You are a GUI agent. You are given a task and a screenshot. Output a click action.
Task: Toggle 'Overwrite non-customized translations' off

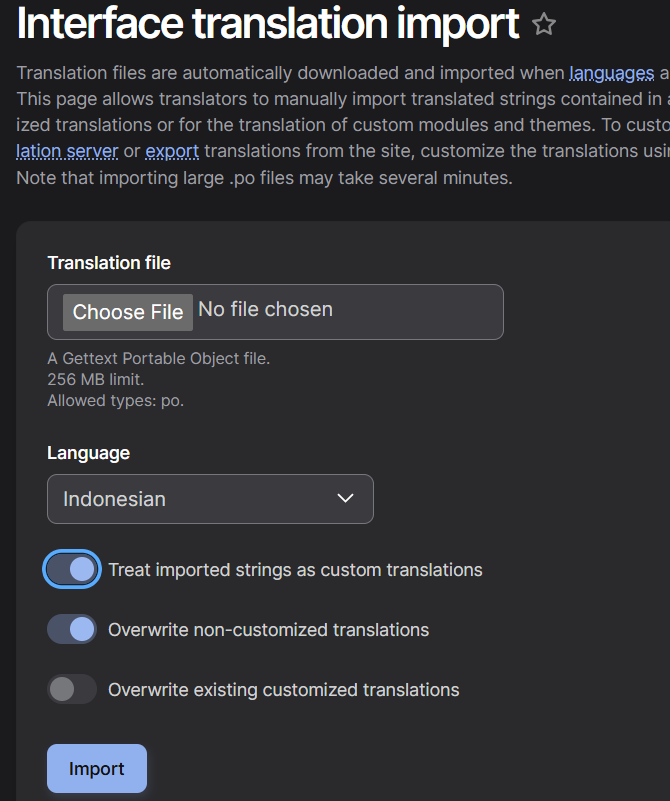coord(71,628)
